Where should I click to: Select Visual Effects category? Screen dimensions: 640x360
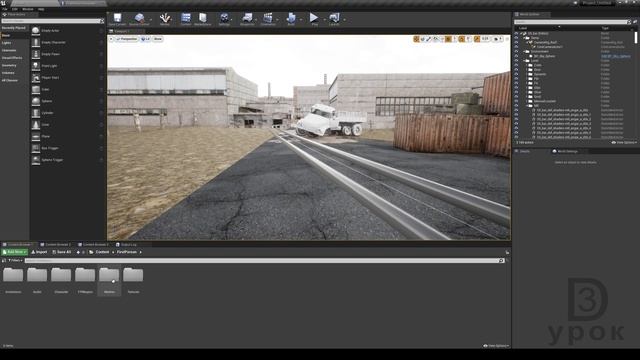coord(15,58)
